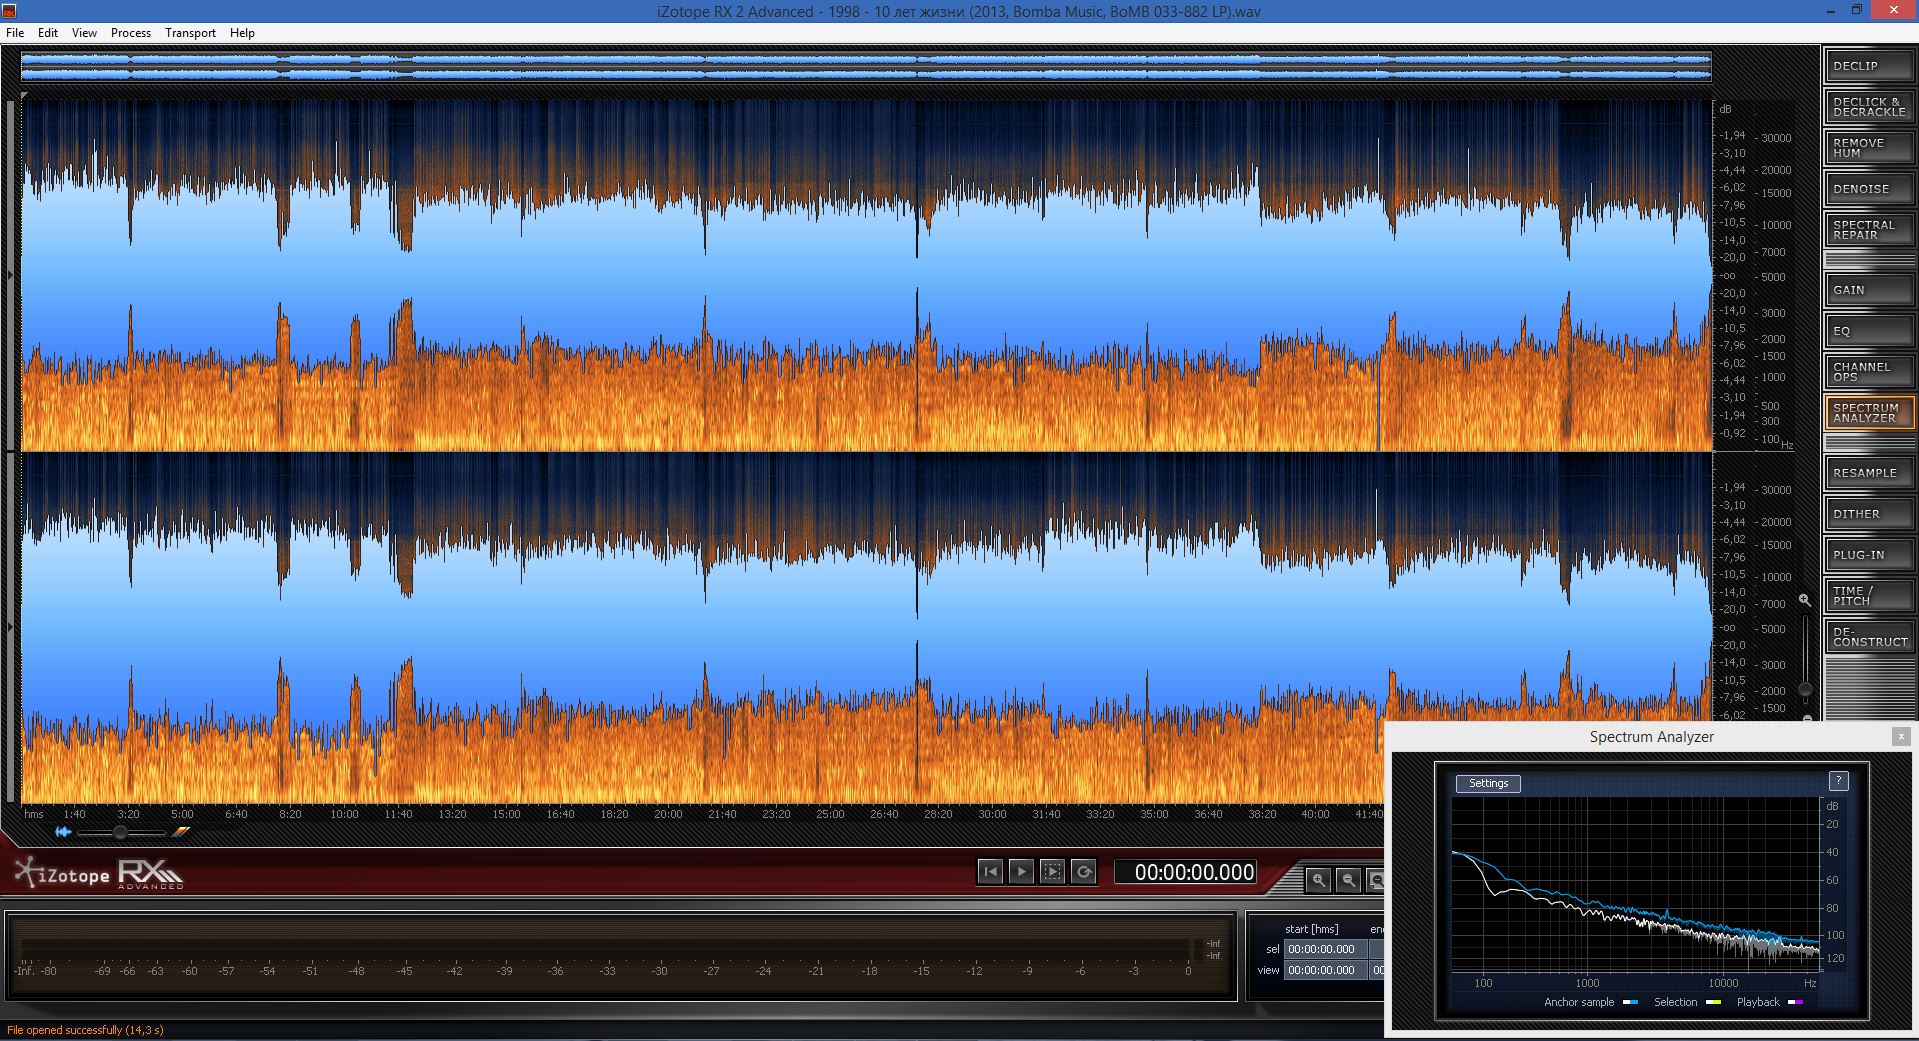Open the Process menu
The height and width of the screenshot is (1041, 1919).
[131, 33]
